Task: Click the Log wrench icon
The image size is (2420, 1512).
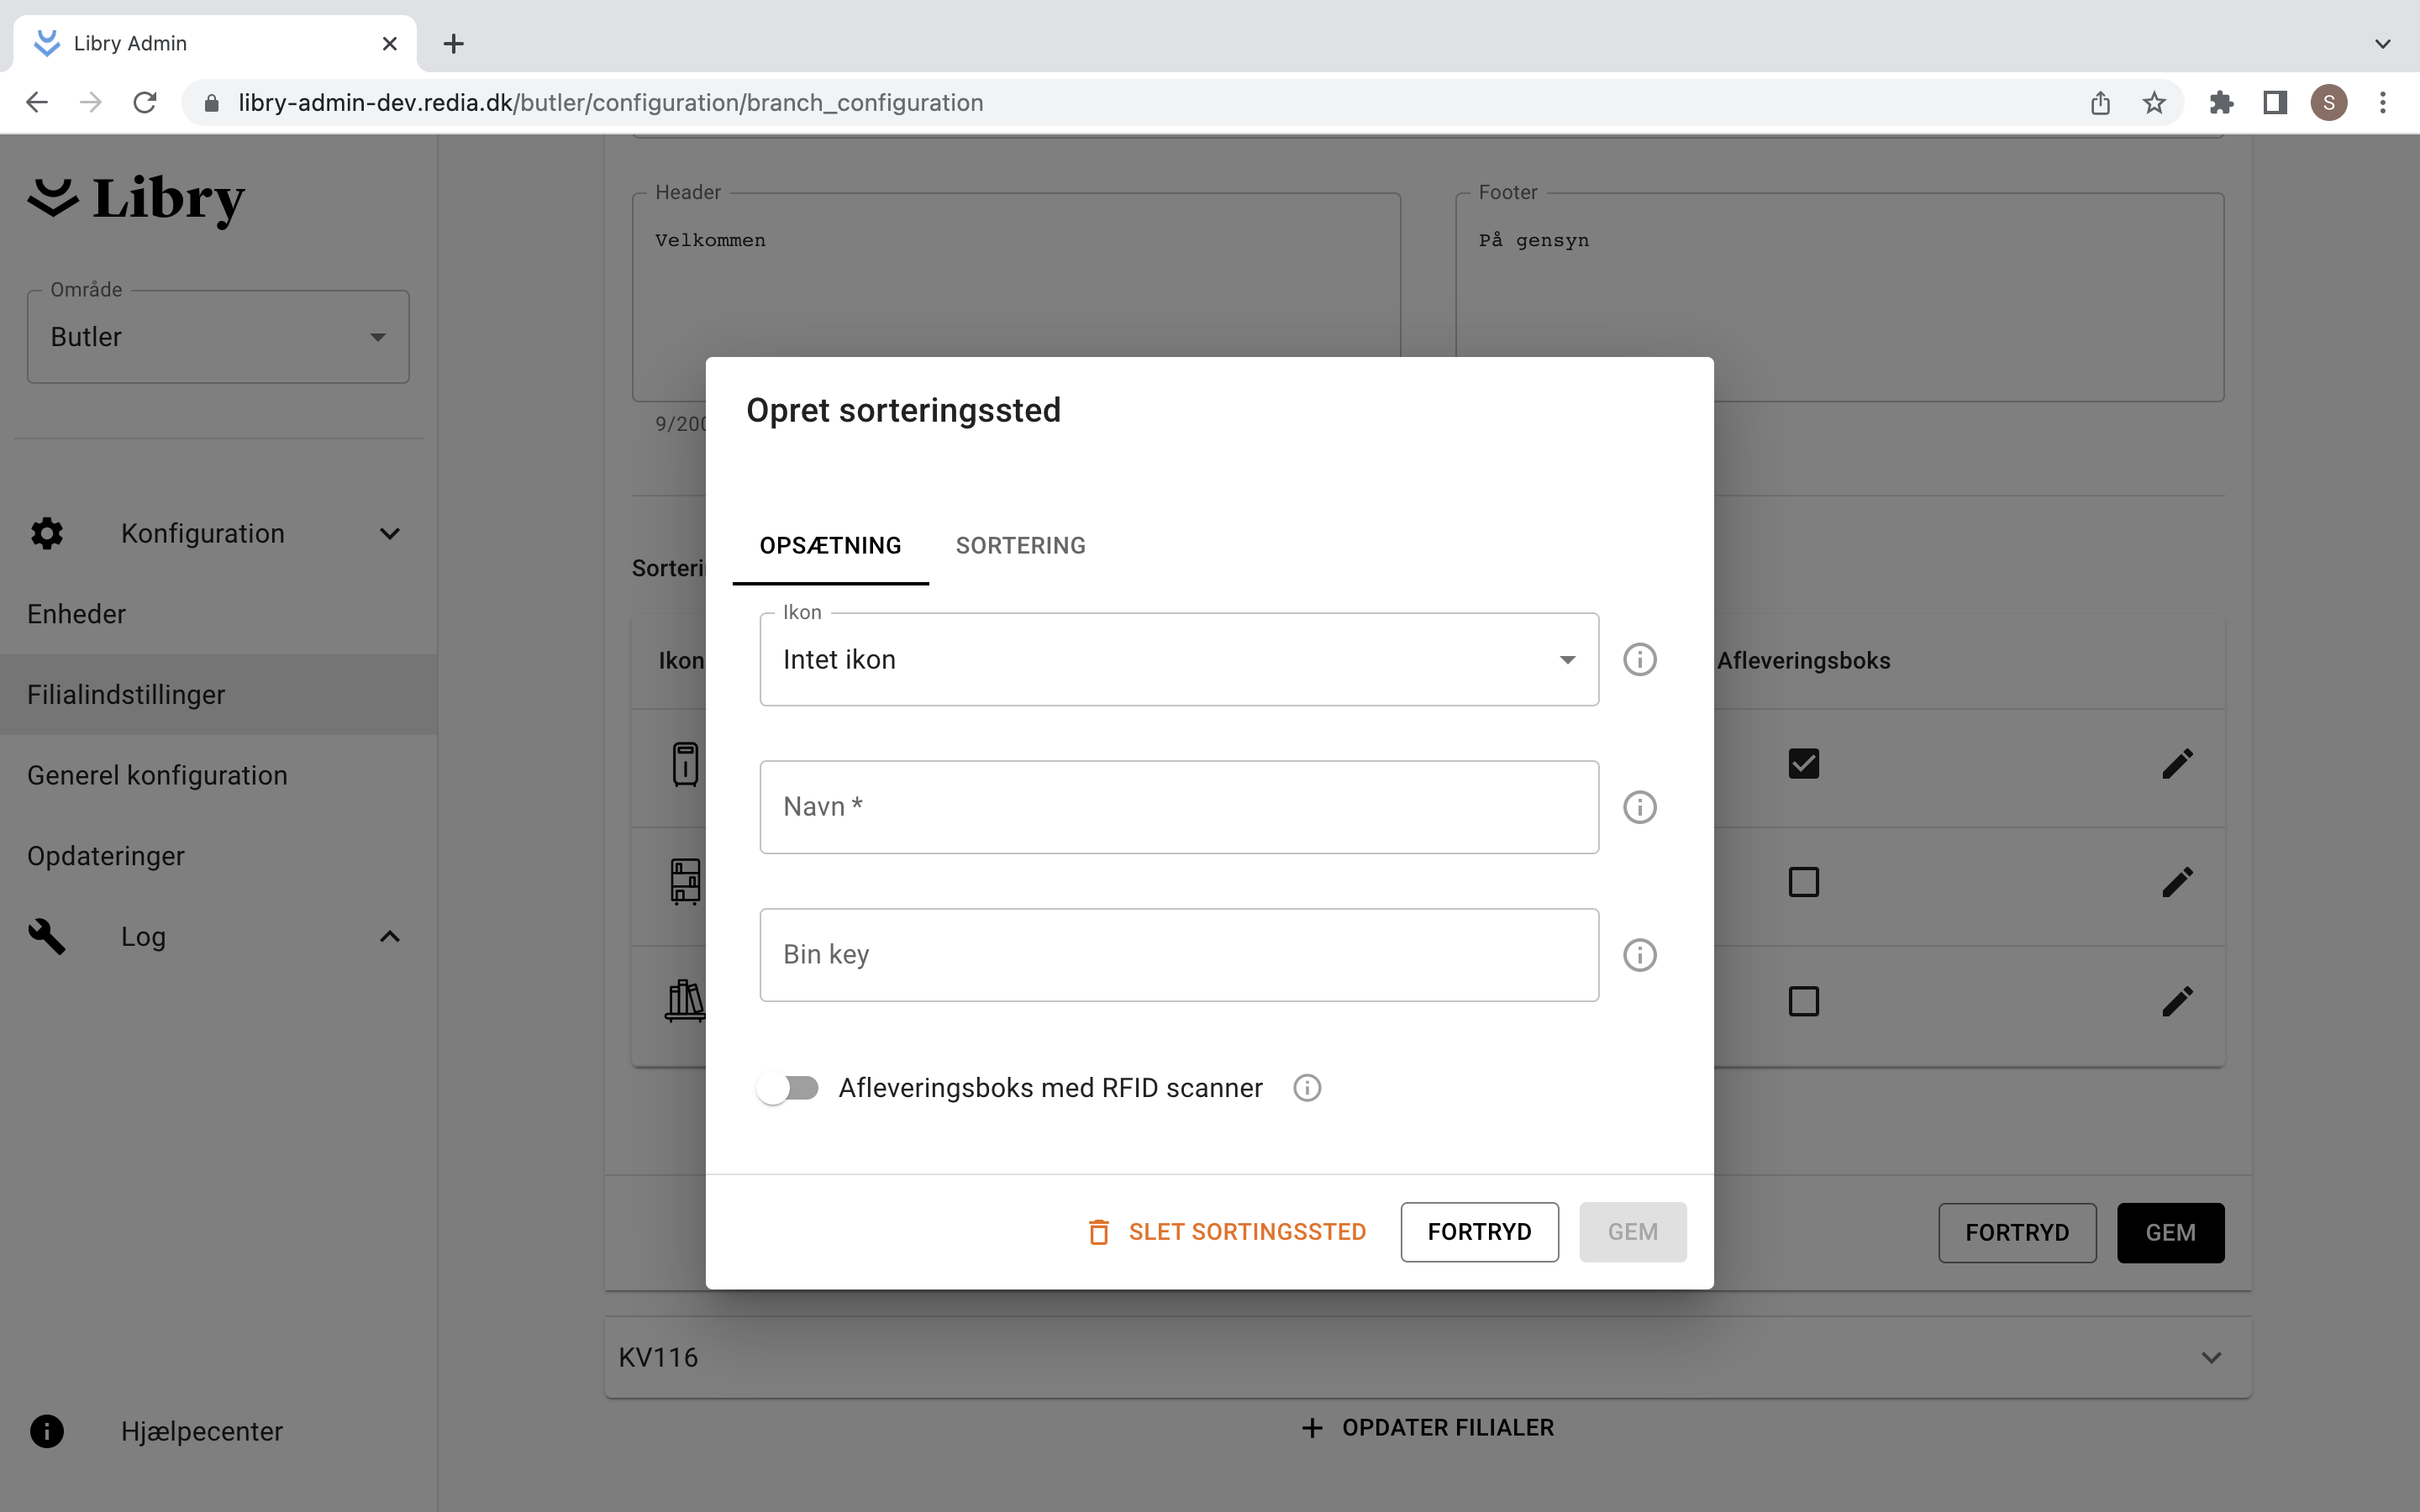Action: pos(46,937)
